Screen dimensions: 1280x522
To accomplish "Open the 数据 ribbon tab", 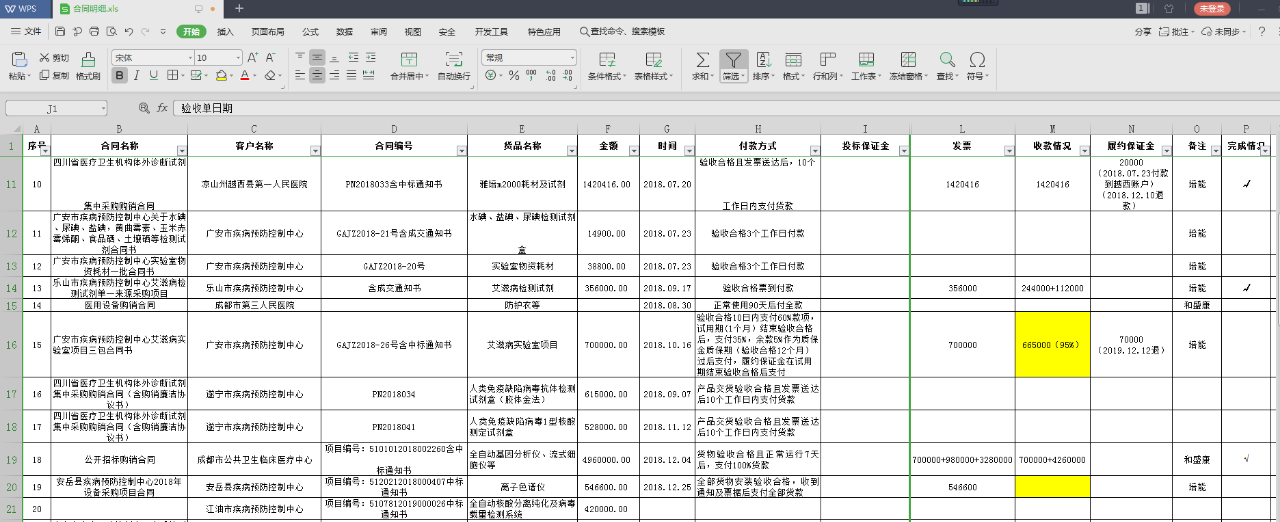I will (344, 32).
